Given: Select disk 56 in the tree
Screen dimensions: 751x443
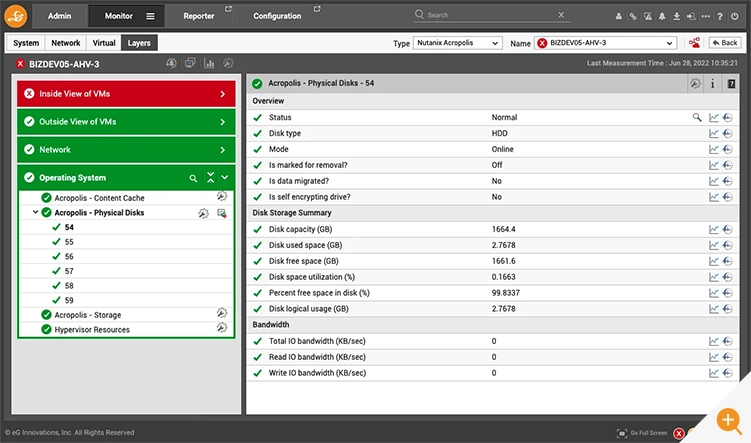Looking at the screenshot, I should pyautogui.click(x=69, y=257).
